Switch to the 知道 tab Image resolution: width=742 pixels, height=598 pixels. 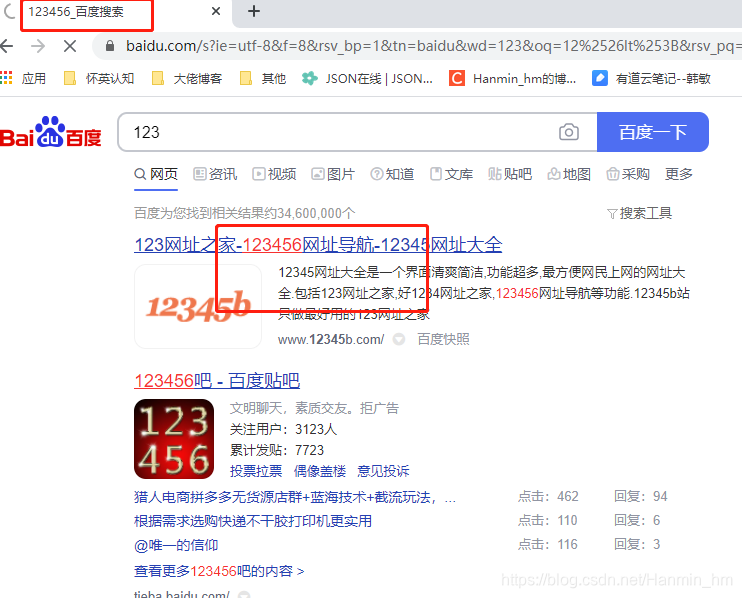[392, 174]
